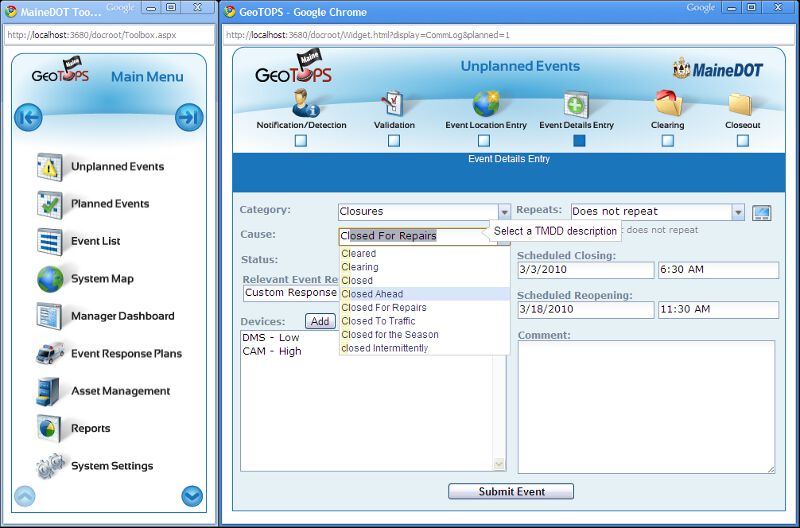The width and height of the screenshot is (800, 528).
Task: Click the menu scroll-down round arrow
Action: pos(192,496)
